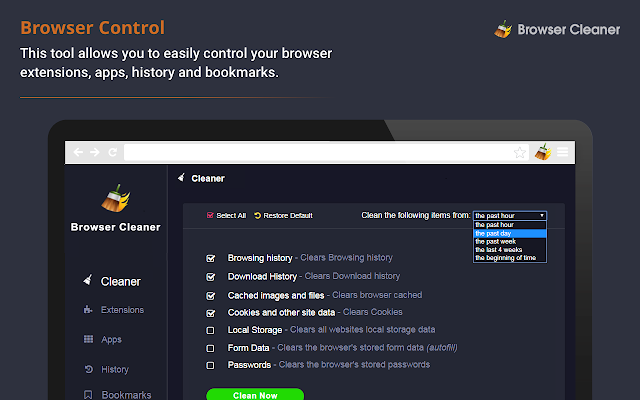Image resolution: width=640 pixels, height=400 pixels.
Task: Focus the browser address bar
Action: [318, 152]
